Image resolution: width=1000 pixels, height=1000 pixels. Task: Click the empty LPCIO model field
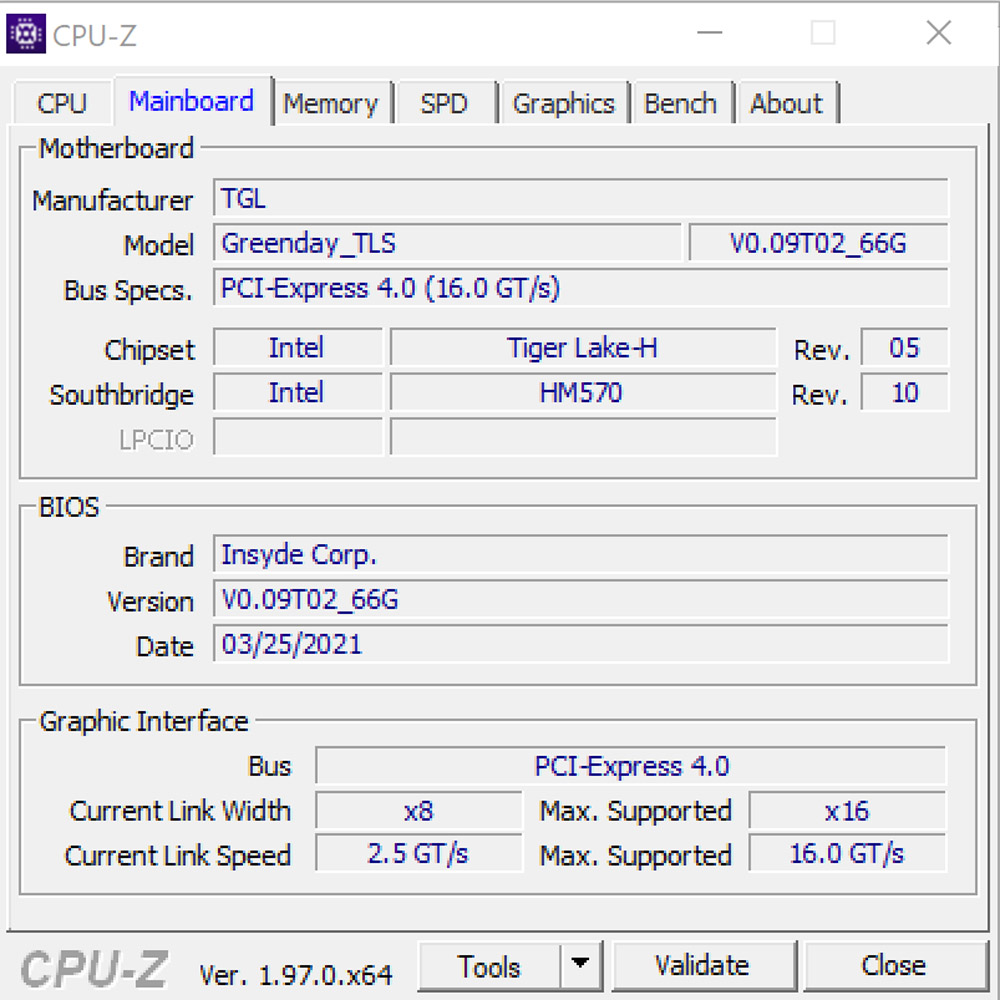[x=583, y=437]
